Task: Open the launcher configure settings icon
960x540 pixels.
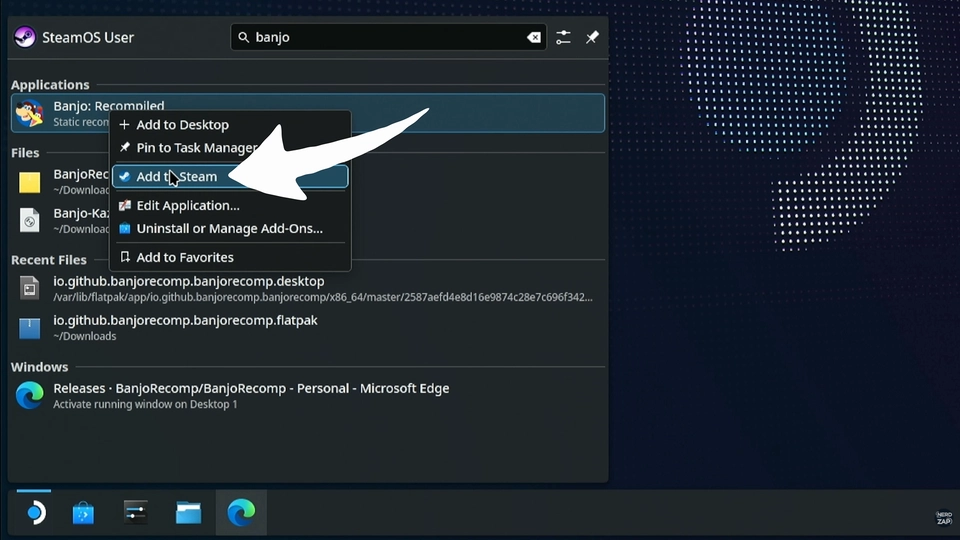Action: (564, 38)
